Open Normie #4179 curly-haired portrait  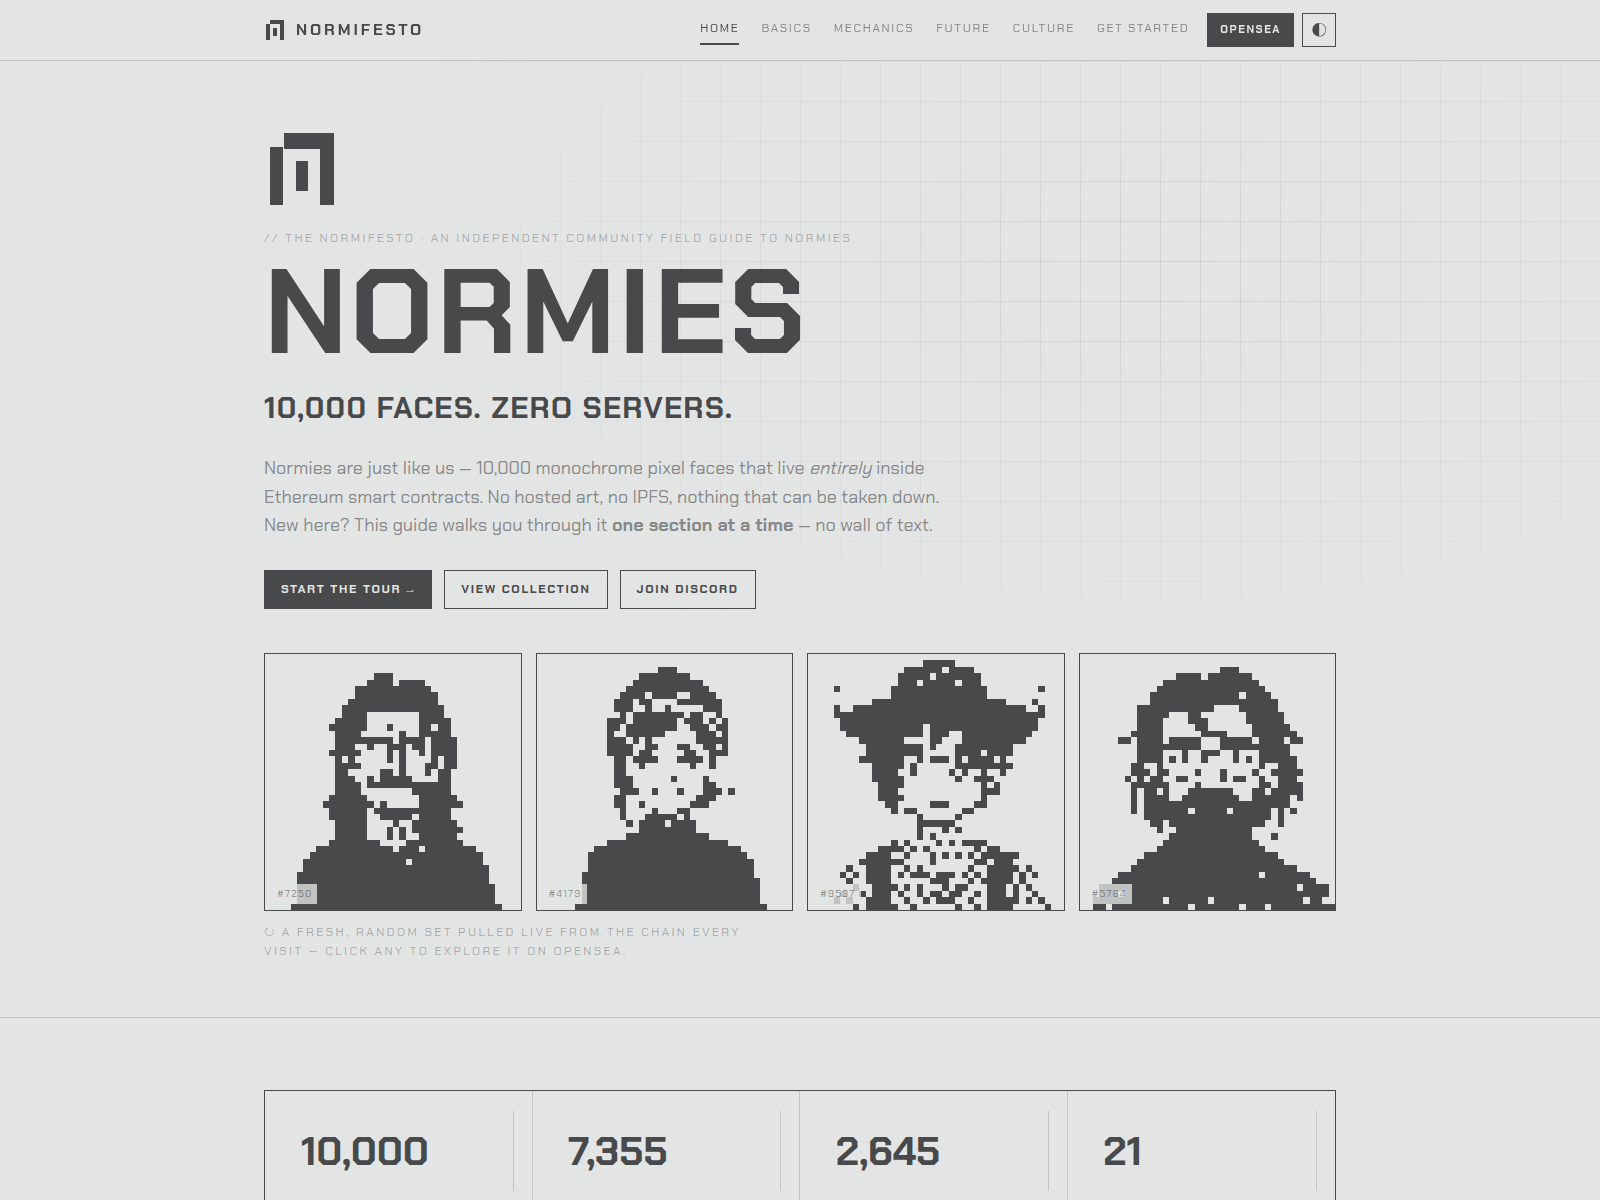pyautogui.click(x=664, y=782)
